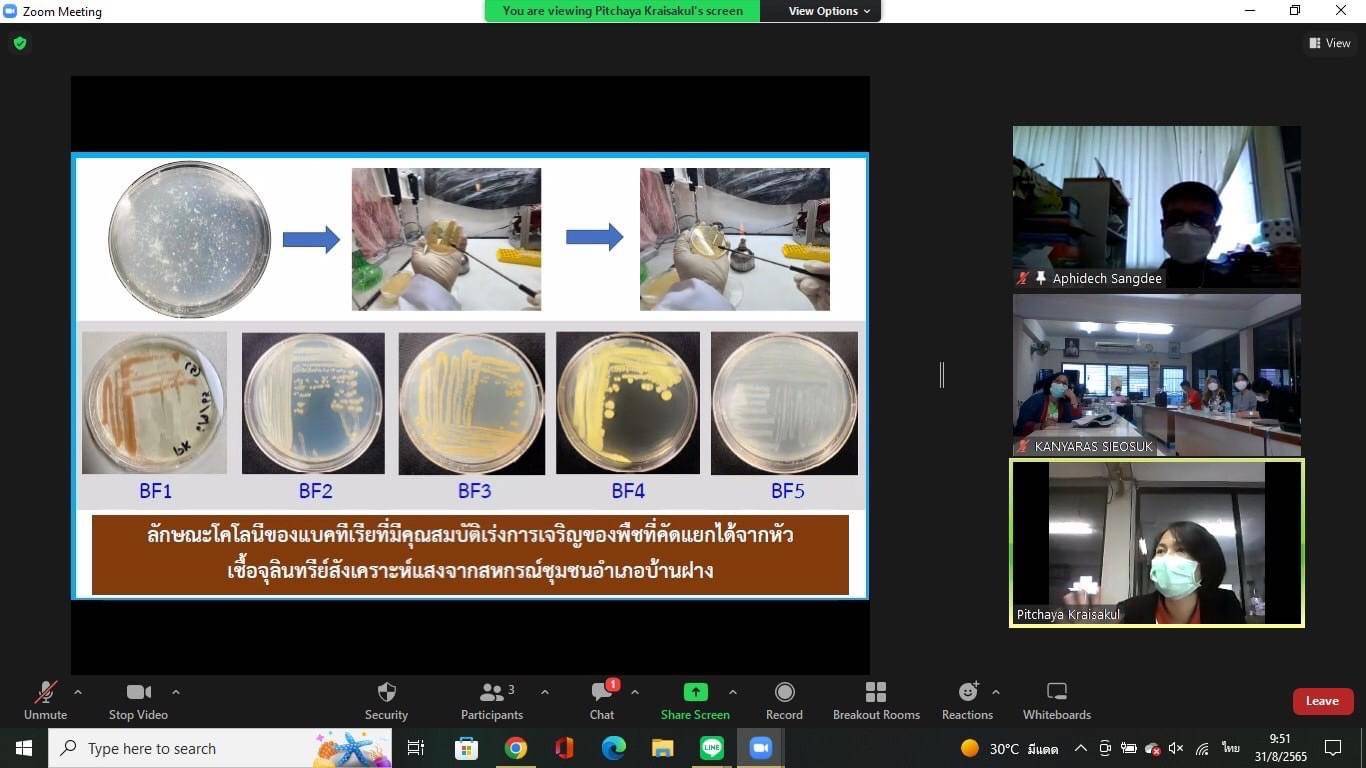Start recording with the Record button
Image resolution: width=1366 pixels, height=768 pixels.
[x=784, y=693]
